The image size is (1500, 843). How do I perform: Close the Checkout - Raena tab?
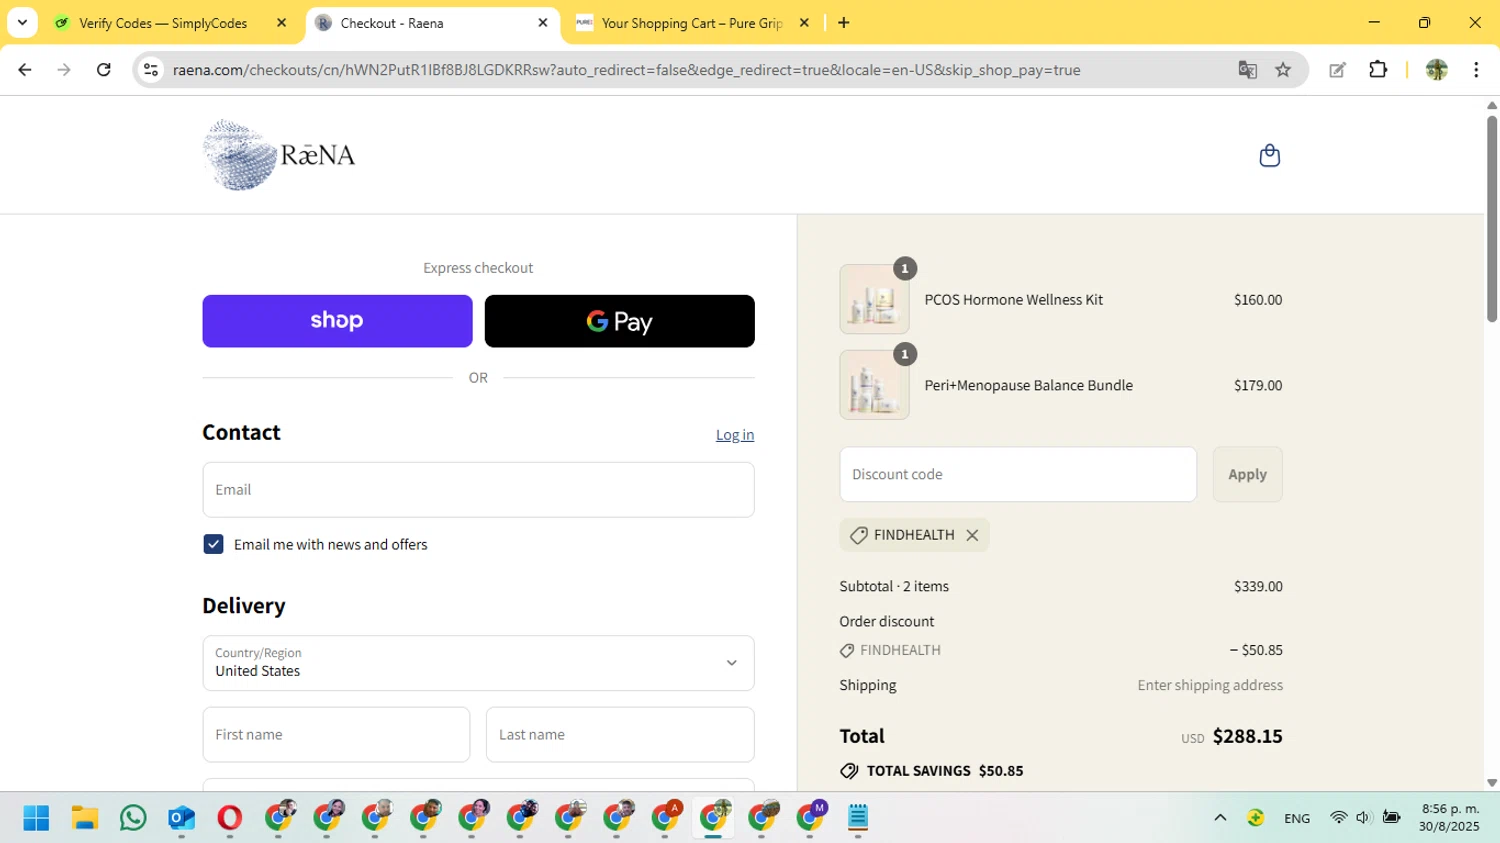click(x=543, y=23)
